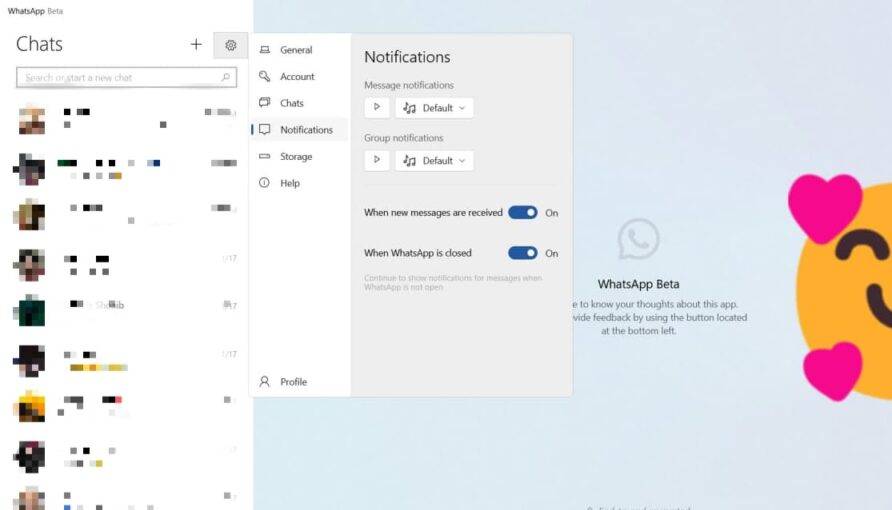
Task: Click the Help info icon
Action: click(x=265, y=183)
